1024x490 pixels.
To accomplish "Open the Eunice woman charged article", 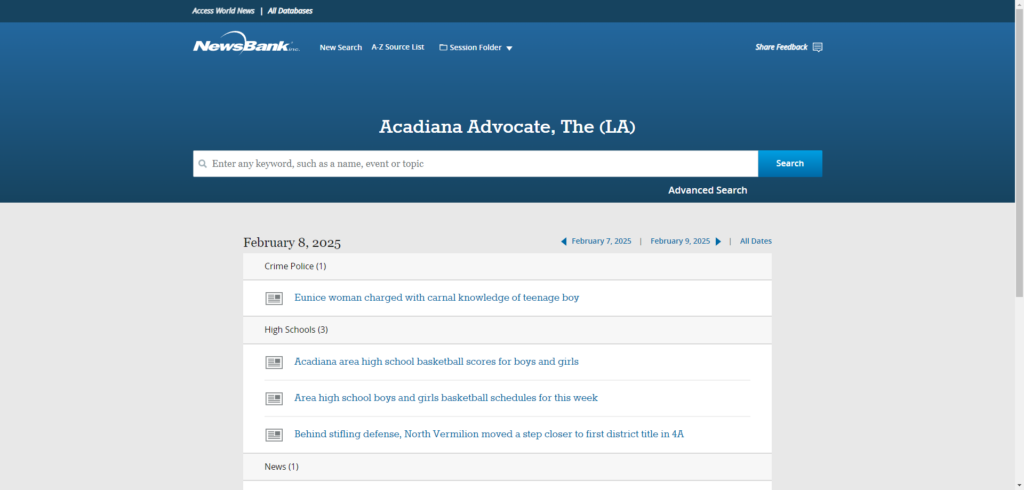I will 436,298.
